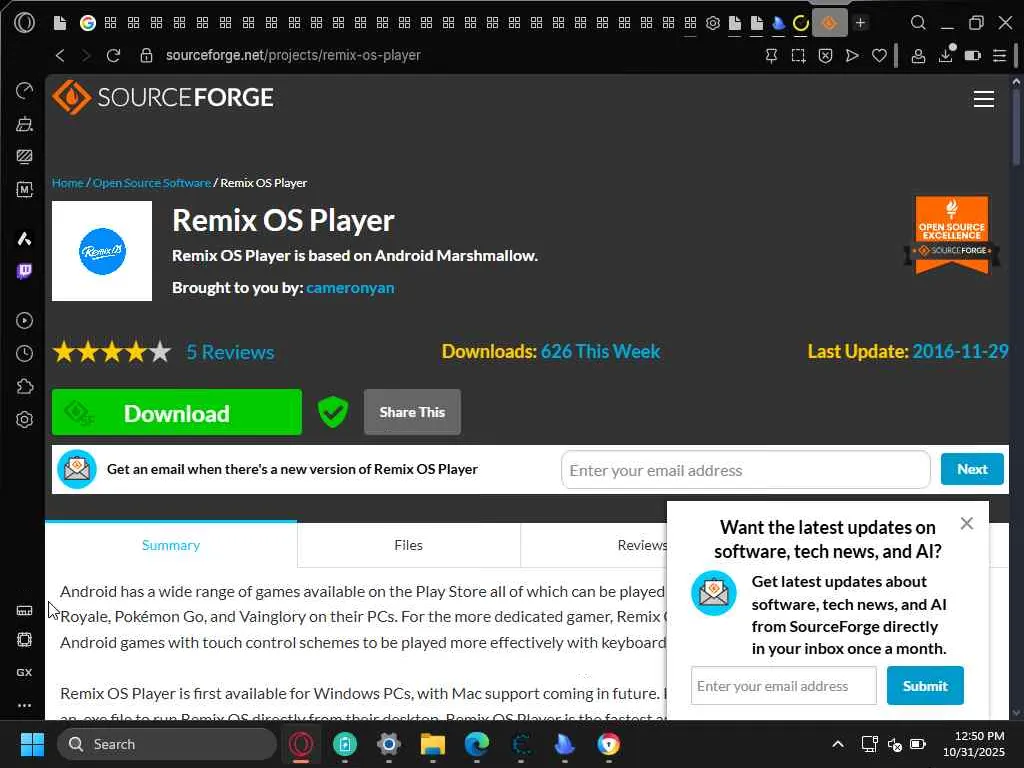Open the 5 Reviews link
The height and width of the screenshot is (768, 1024).
(230, 352)
